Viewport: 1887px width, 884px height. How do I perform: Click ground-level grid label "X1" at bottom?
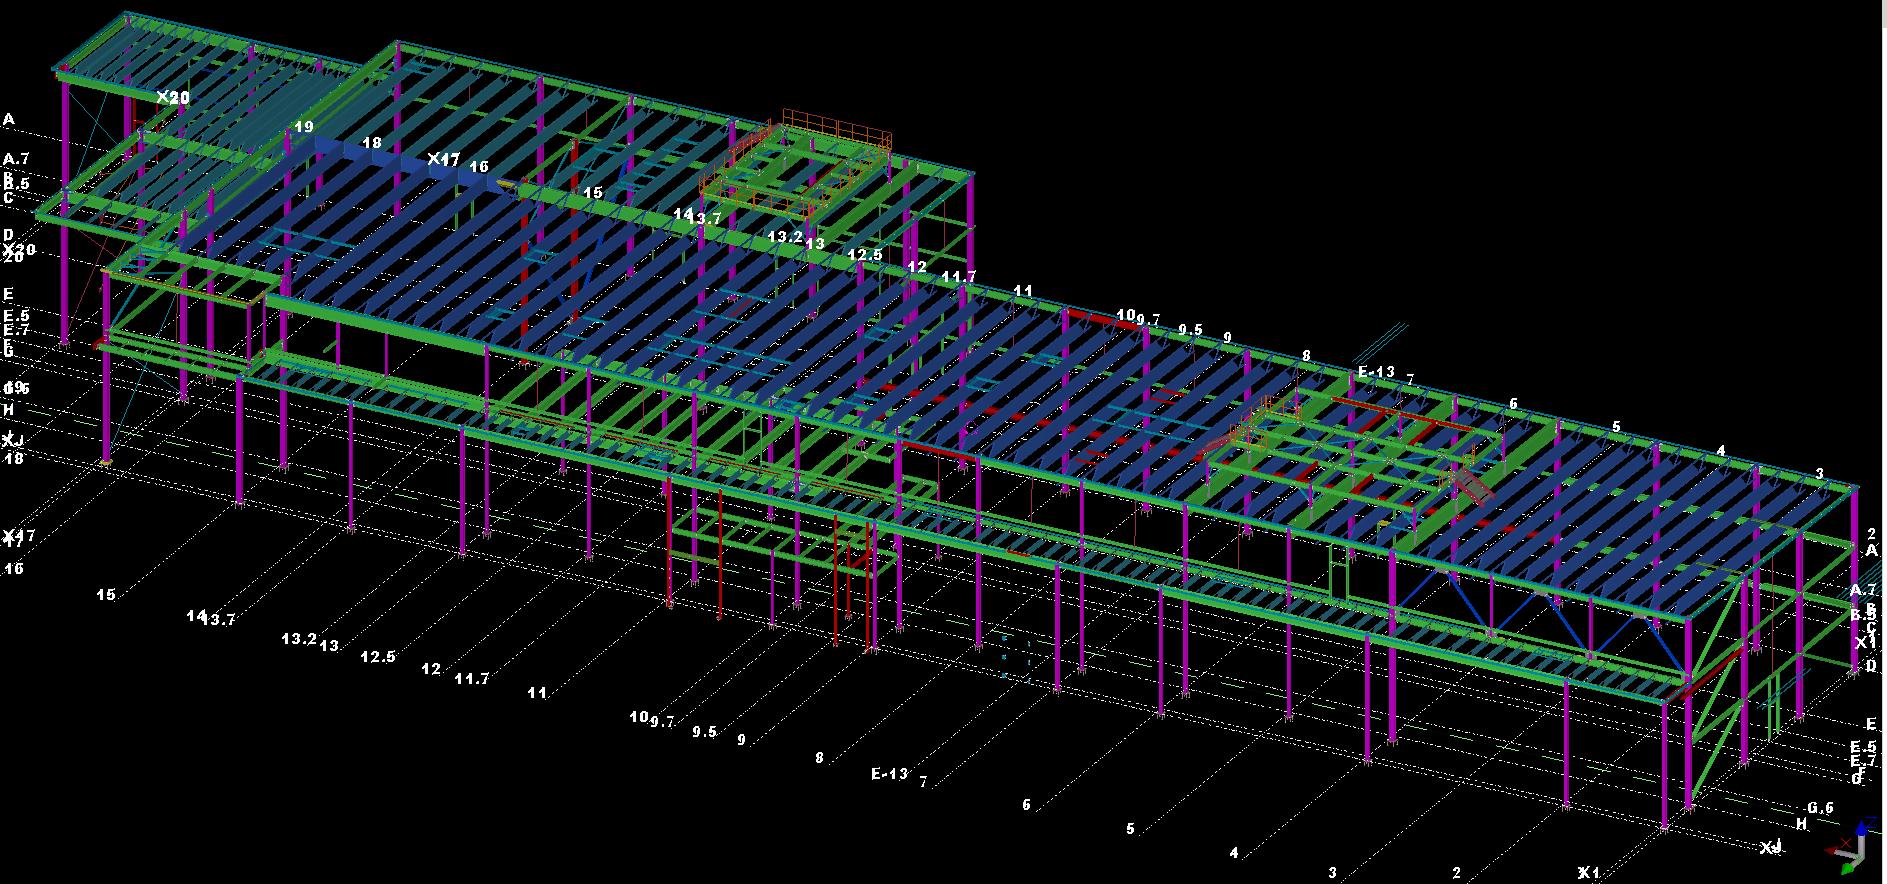(x=1589, y=873)
